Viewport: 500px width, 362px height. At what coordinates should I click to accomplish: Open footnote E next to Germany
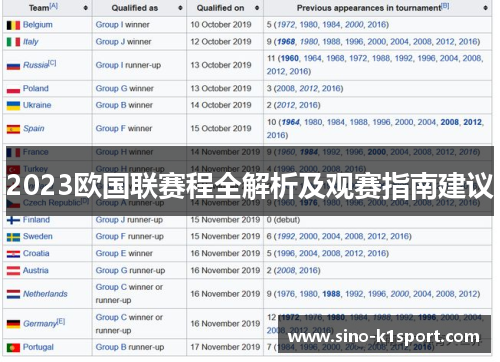(61, 321)
